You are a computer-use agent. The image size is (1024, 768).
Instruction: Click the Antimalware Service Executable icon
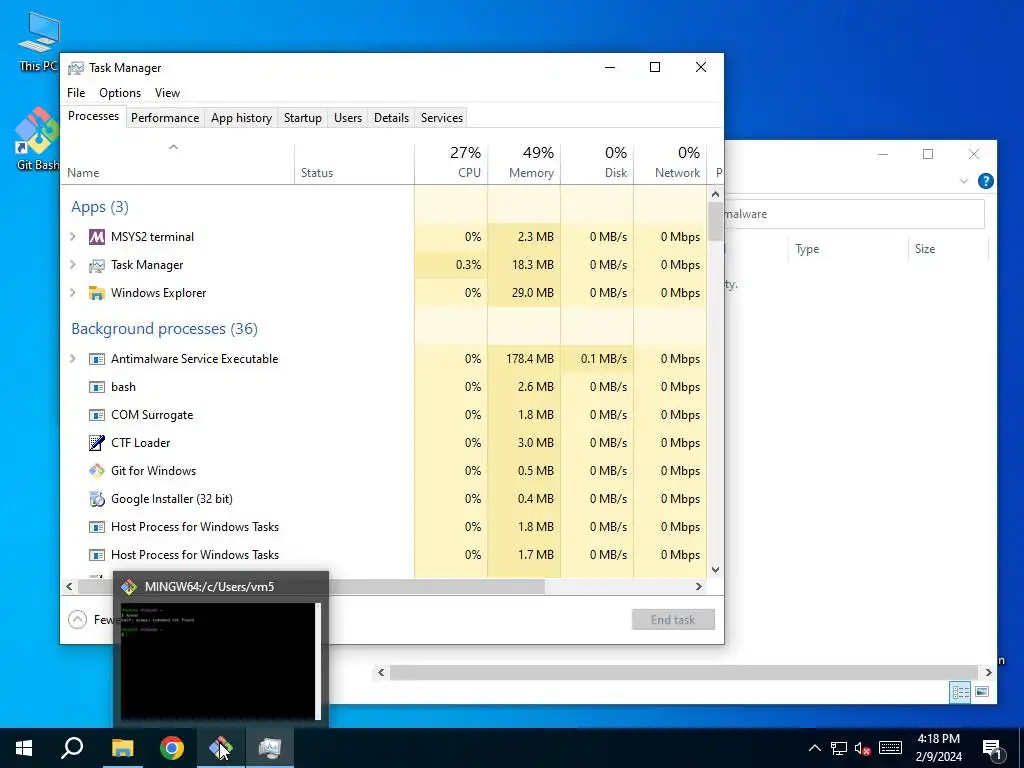tap(97, 359)
